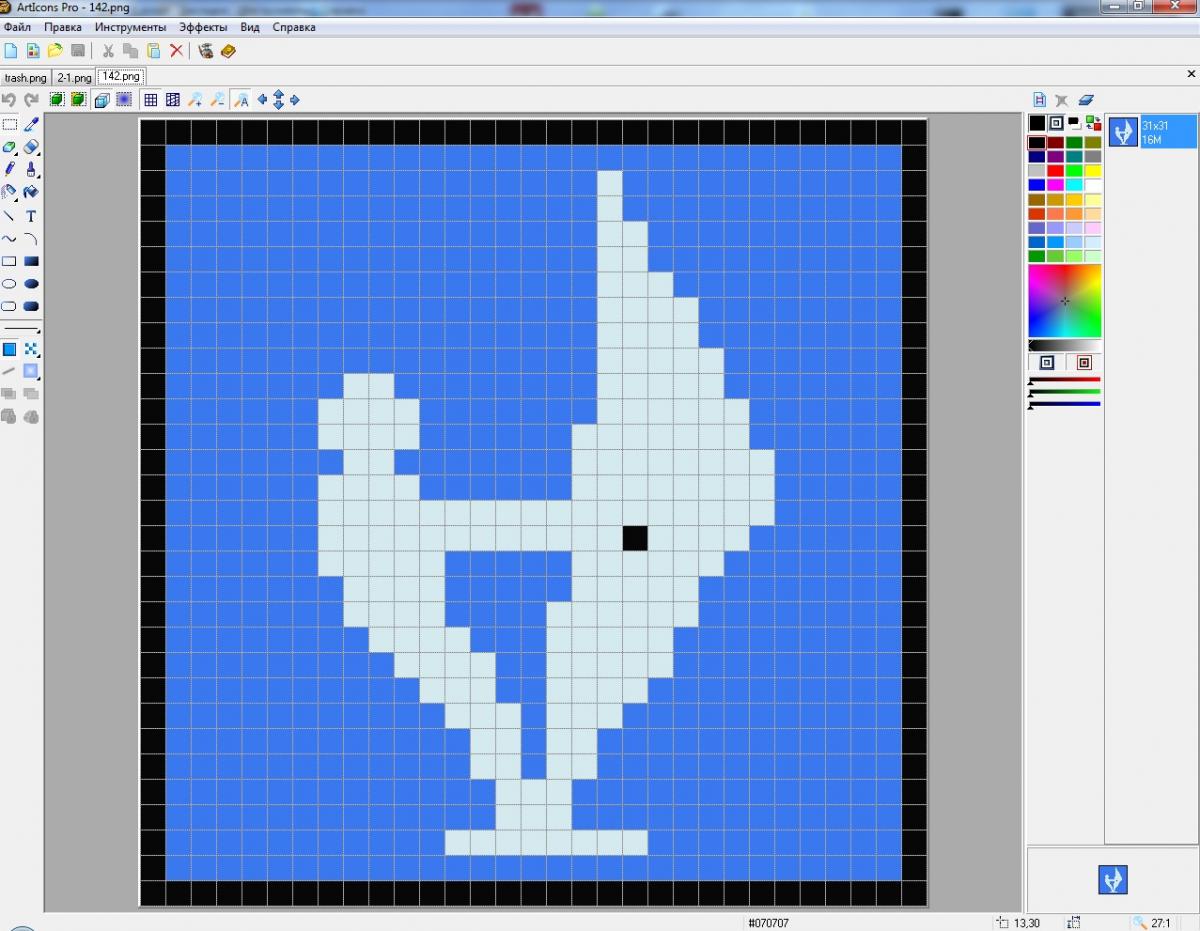This screenshot has width=1200, height=931.
Task: Open the Эффекты menu
Action: [203, 27]
